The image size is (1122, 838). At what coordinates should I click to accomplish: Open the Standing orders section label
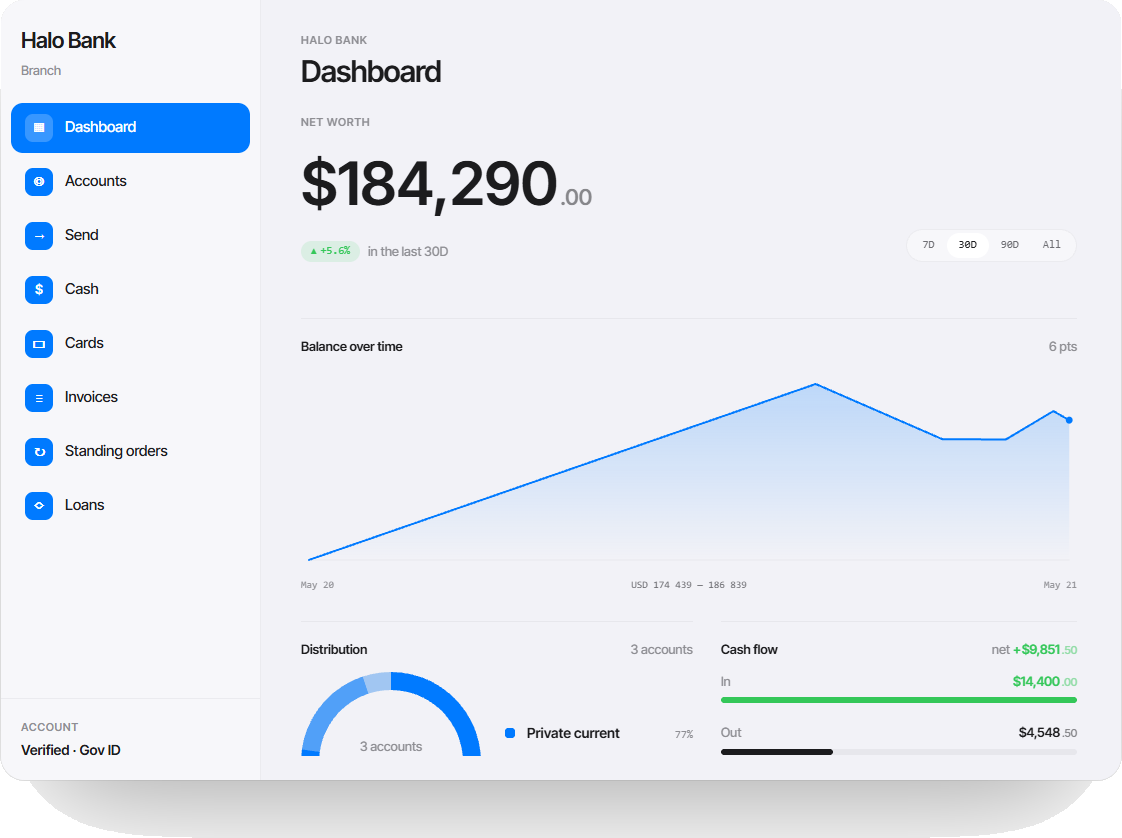point(116,451)
